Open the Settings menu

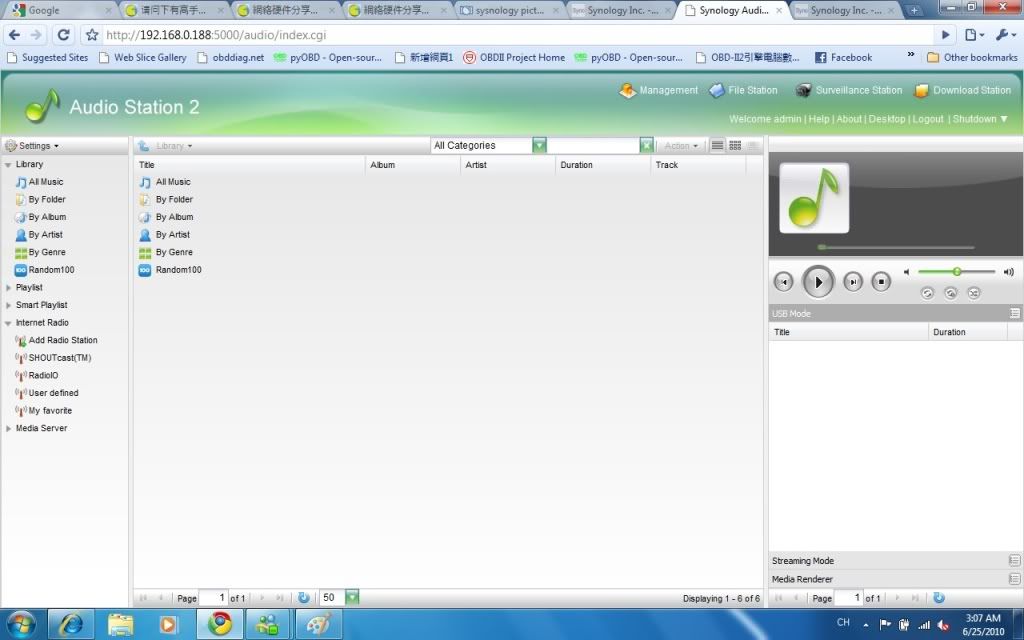(32, 146)
